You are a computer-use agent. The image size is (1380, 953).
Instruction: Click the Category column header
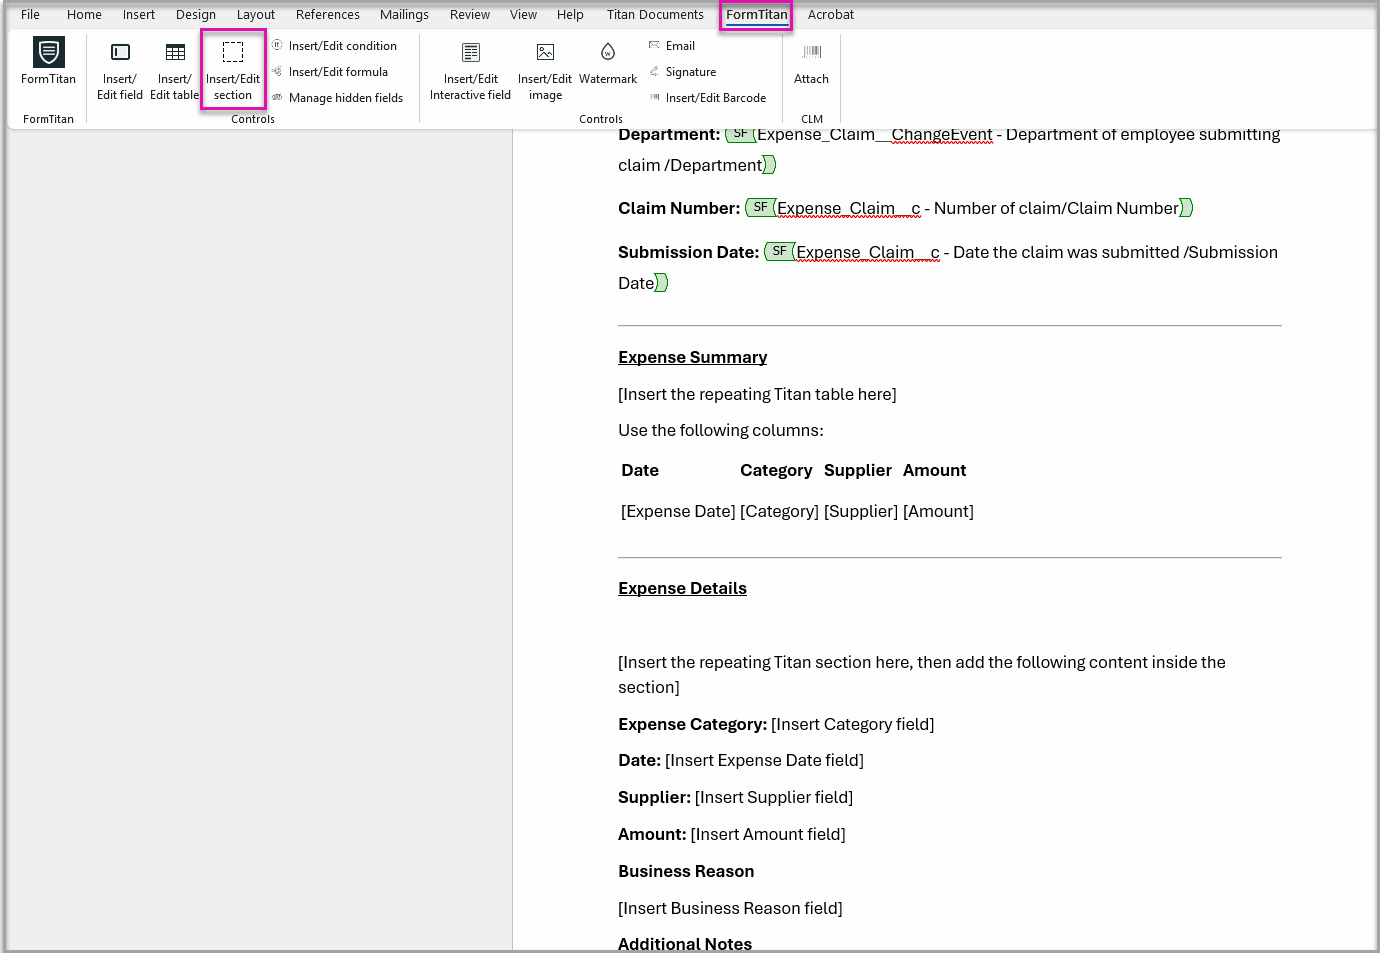776,470
